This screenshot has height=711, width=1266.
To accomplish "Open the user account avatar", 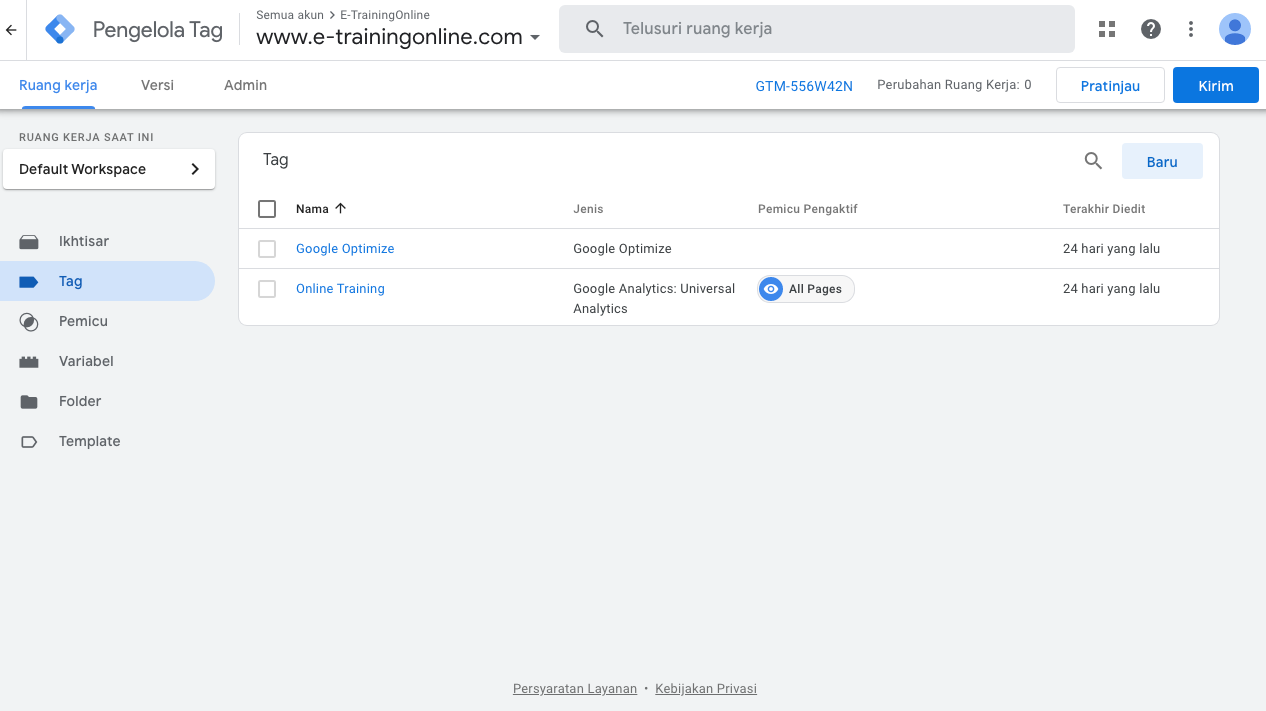I will (x=1235, y=29).
